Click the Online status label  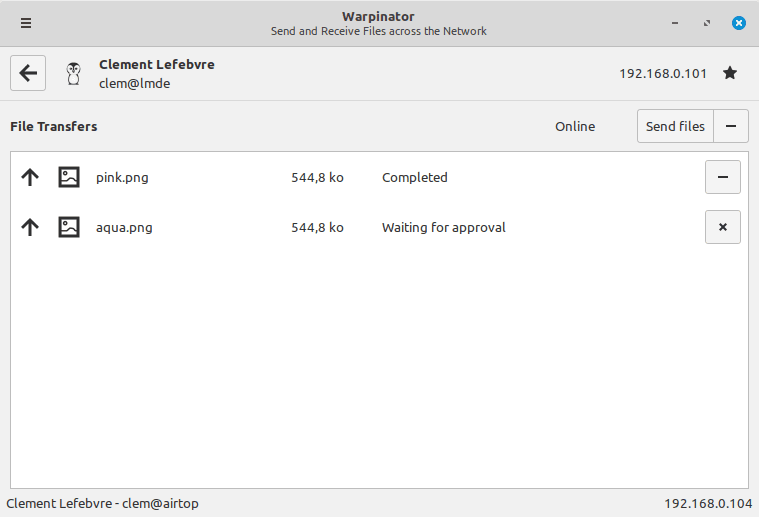[x=575, y=126]
